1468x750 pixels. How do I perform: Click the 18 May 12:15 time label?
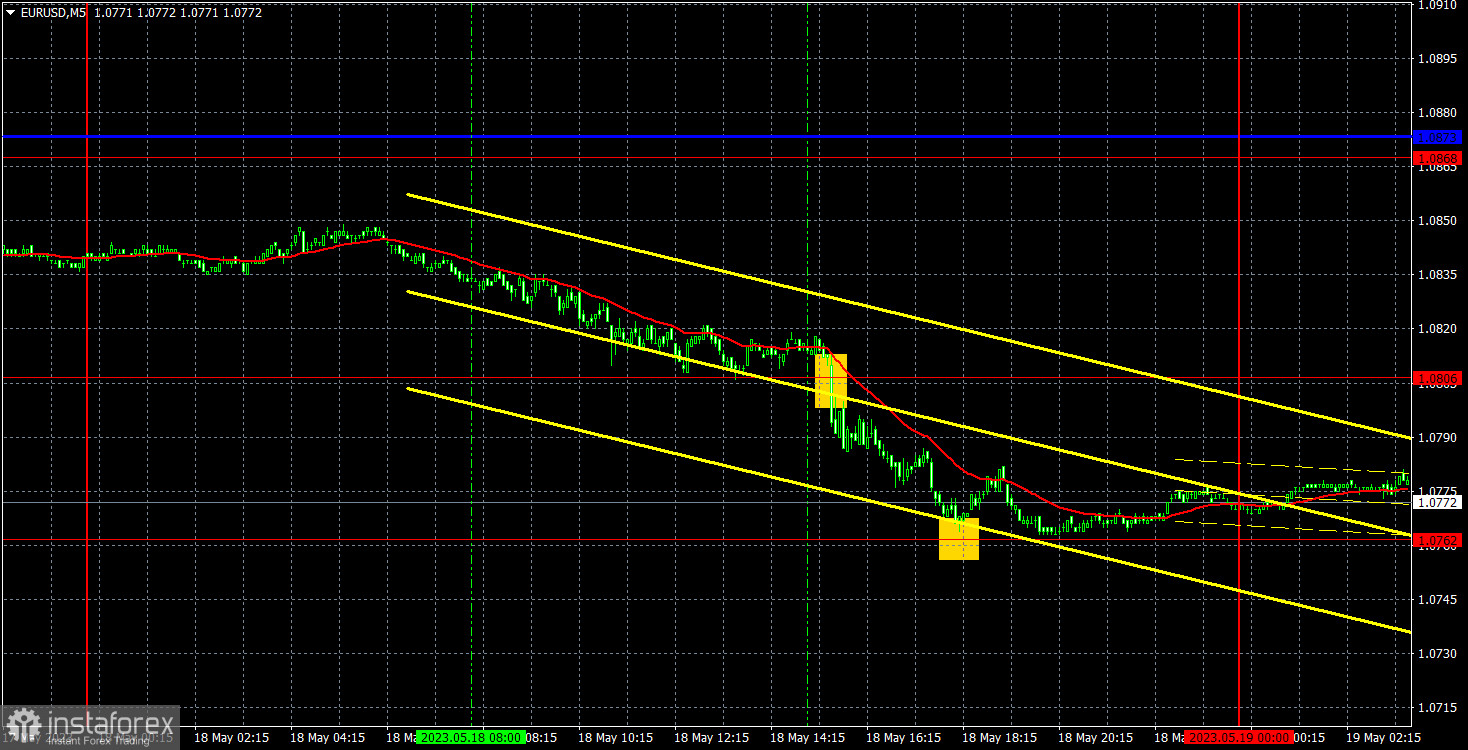711,737
